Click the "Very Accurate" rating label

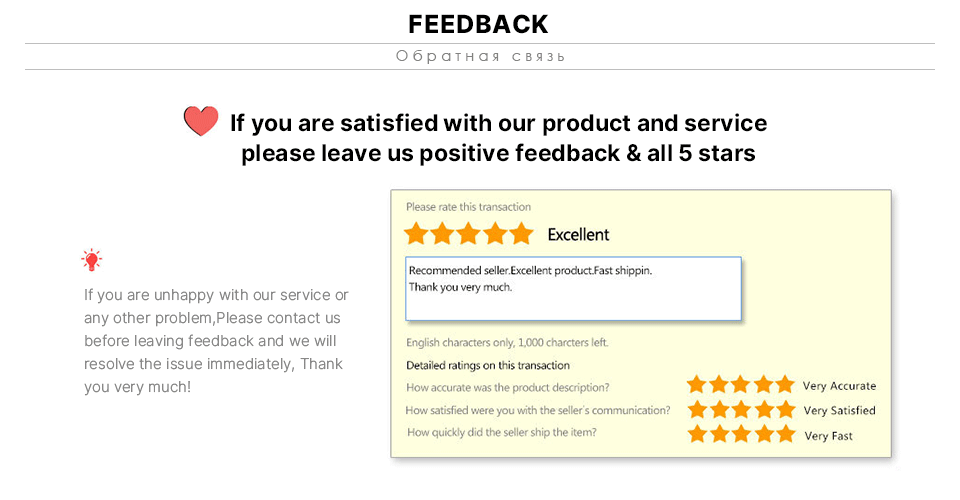pyautogui.click(x=839, y=386)
